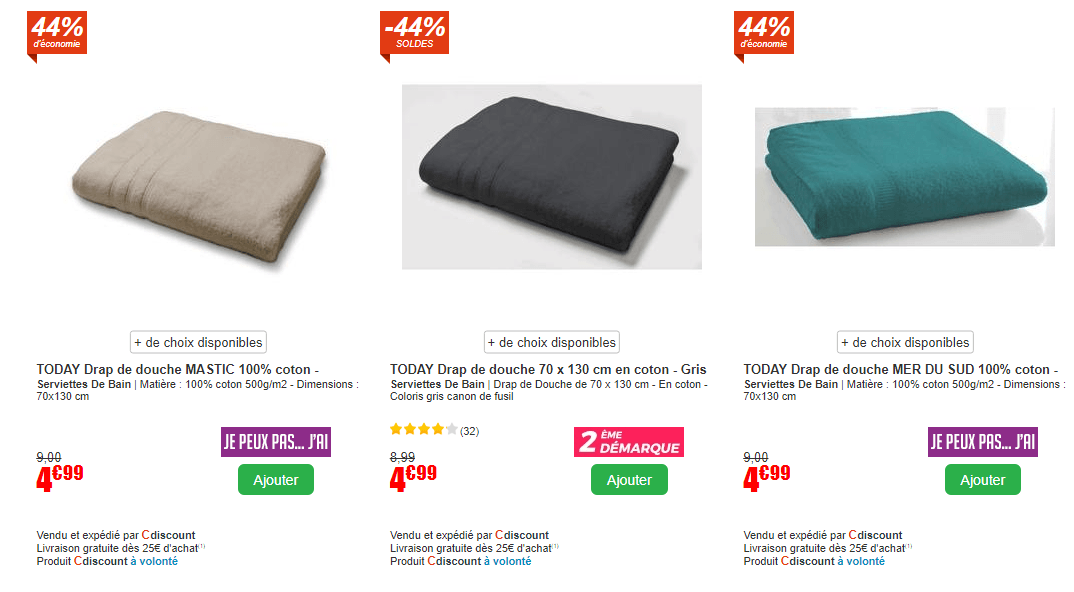
Task: Click 'à volonté' link under the MASTIC towel
Action: [154, 561]
